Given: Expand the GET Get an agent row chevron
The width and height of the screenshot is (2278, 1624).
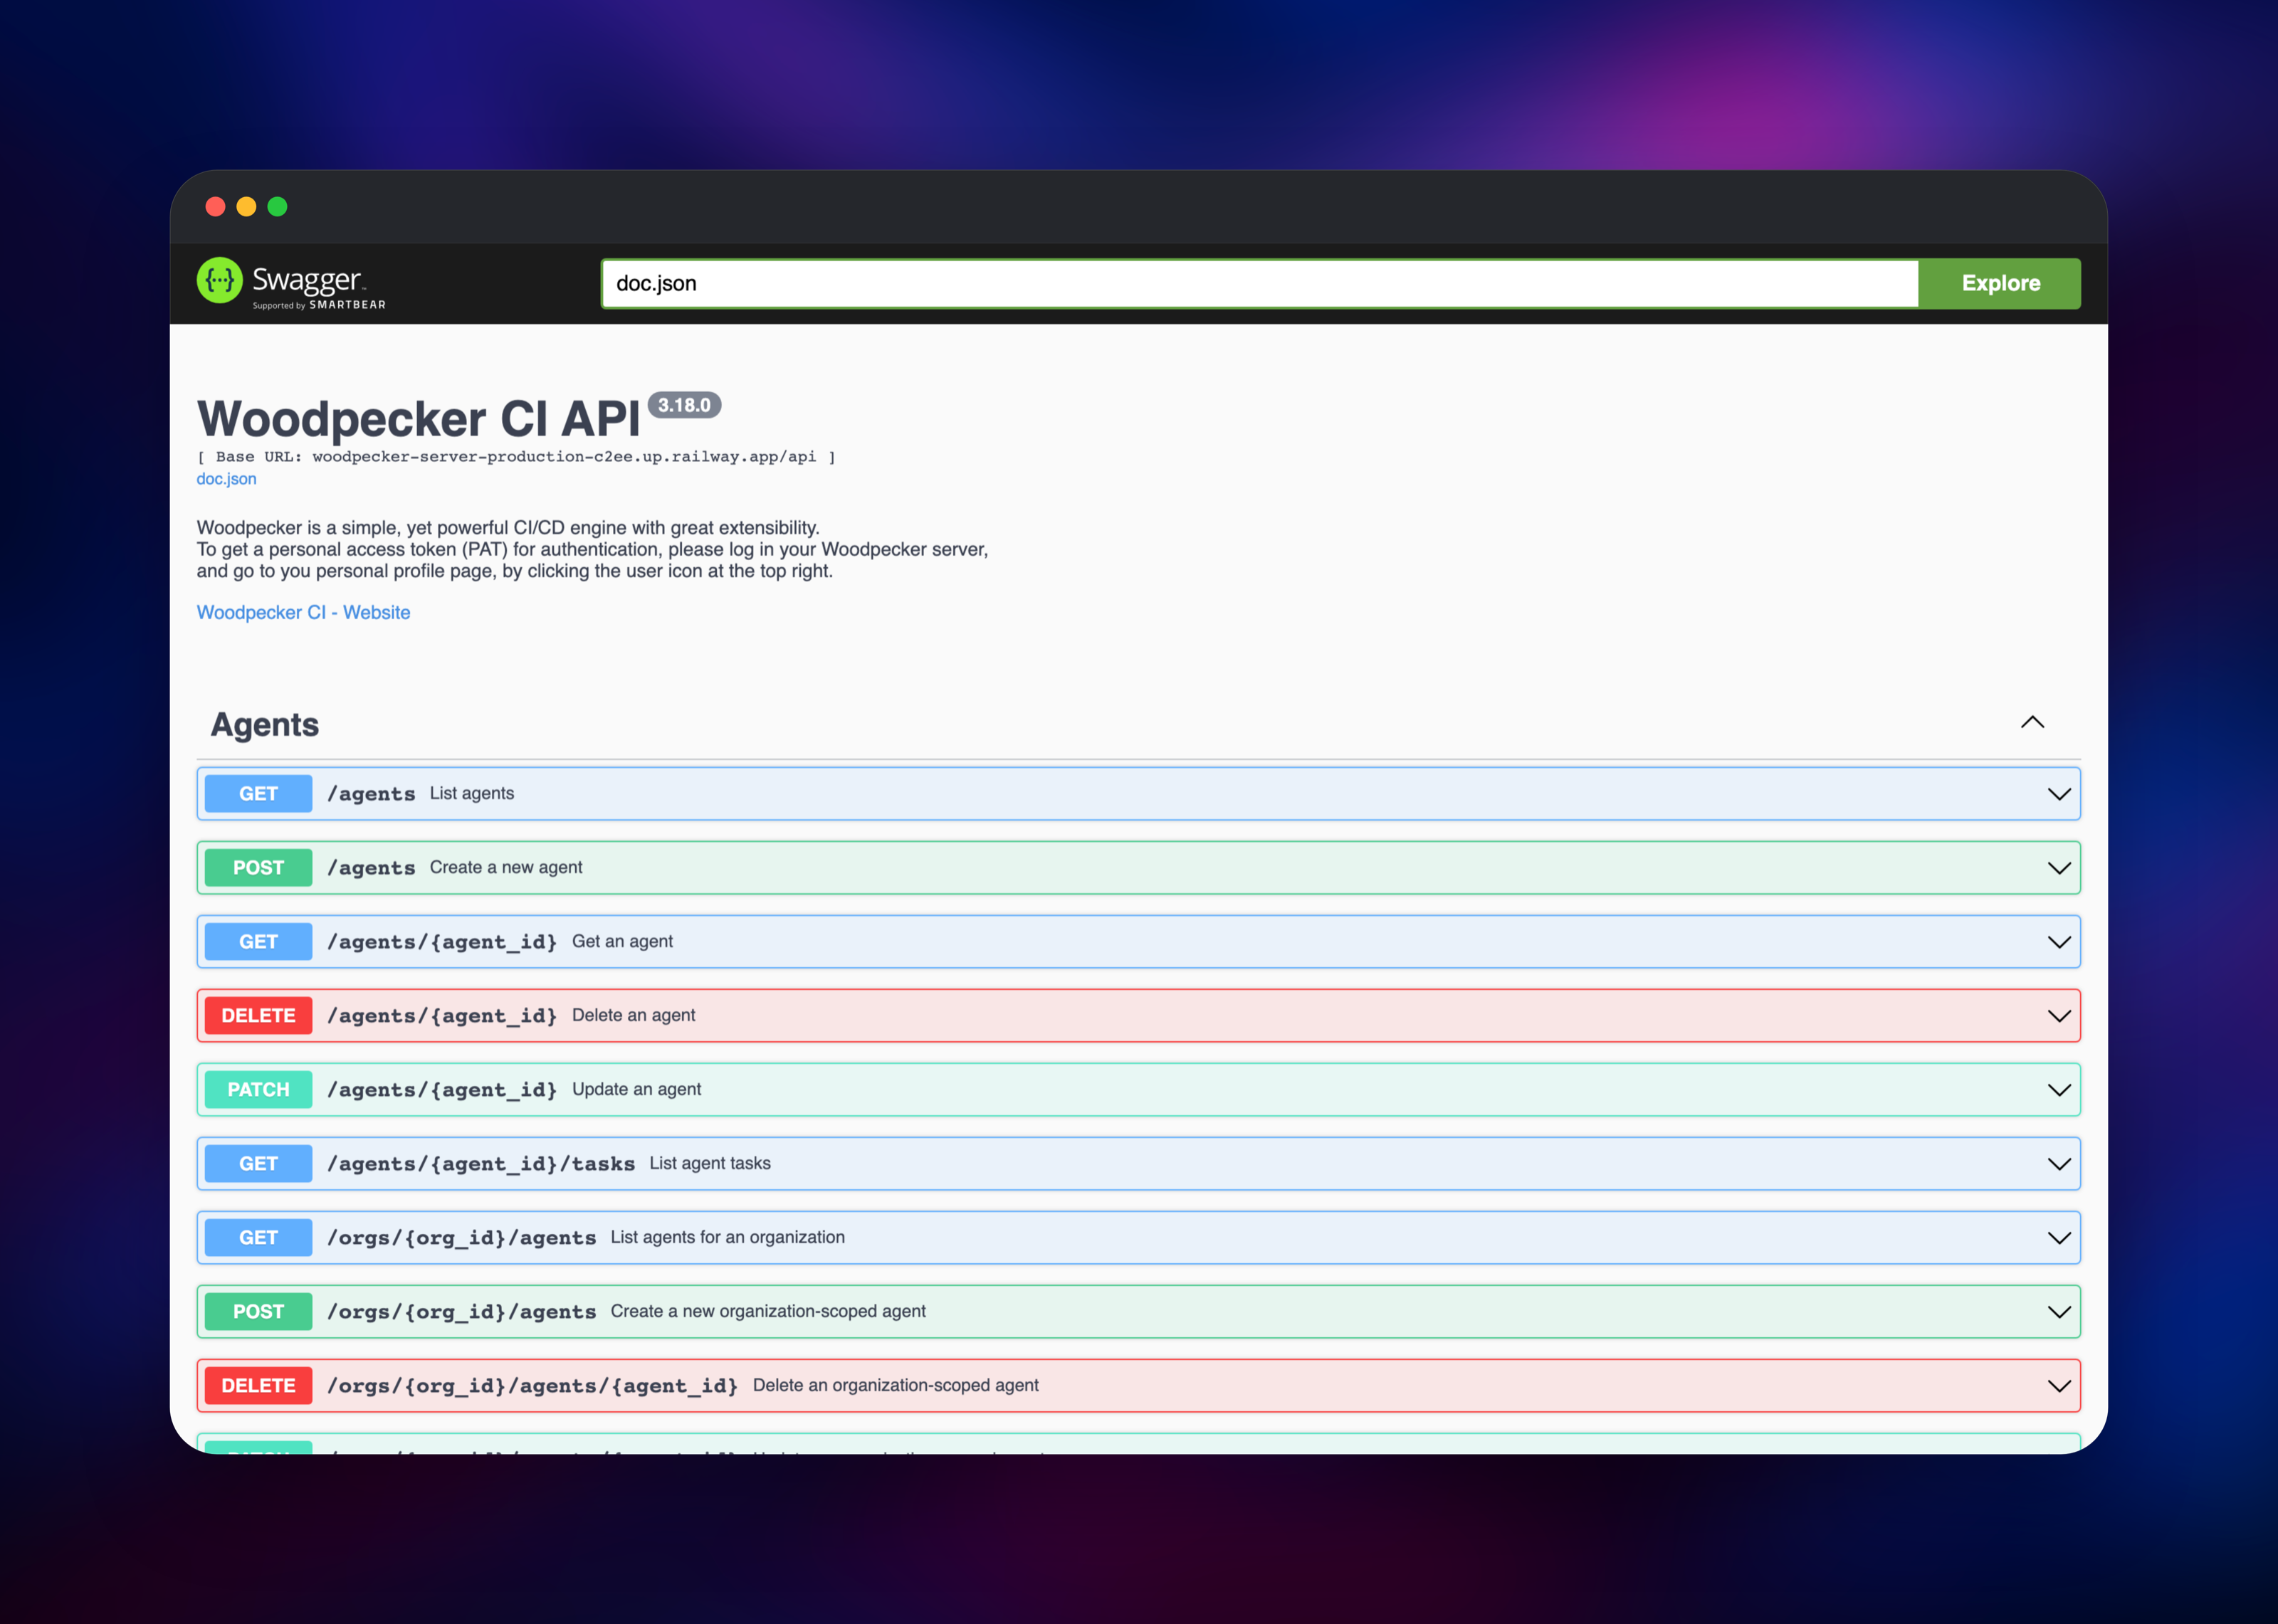Looking at the screenshot, I should [x=2059, y=942].
